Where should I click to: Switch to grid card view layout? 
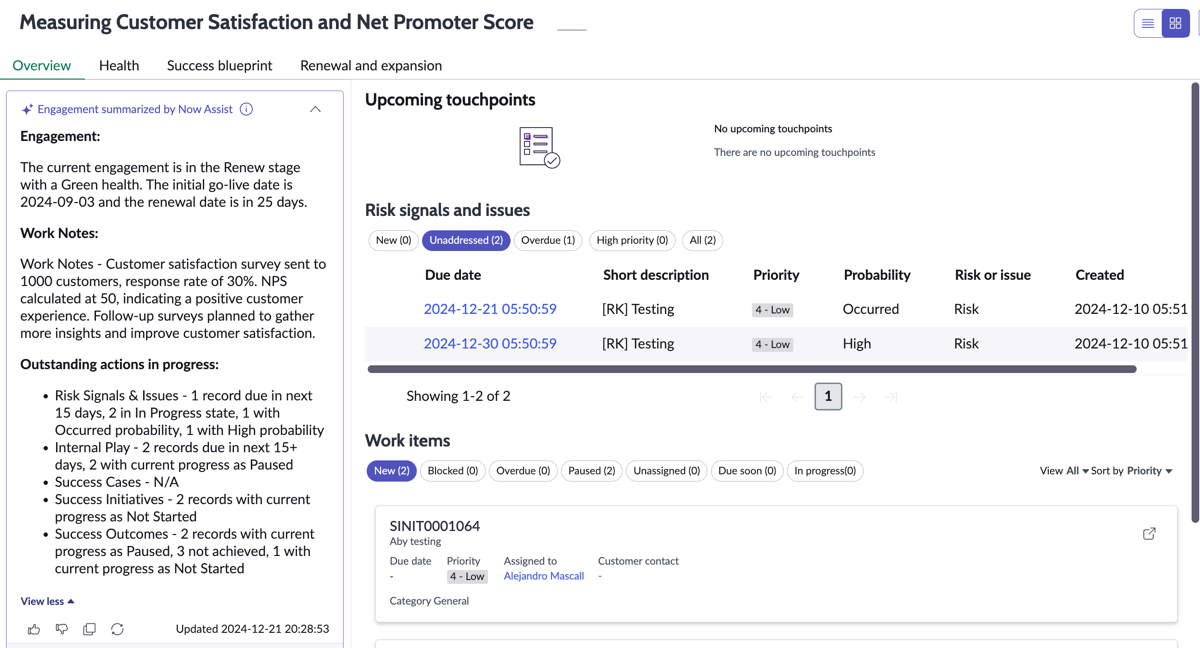(1176, 23)
